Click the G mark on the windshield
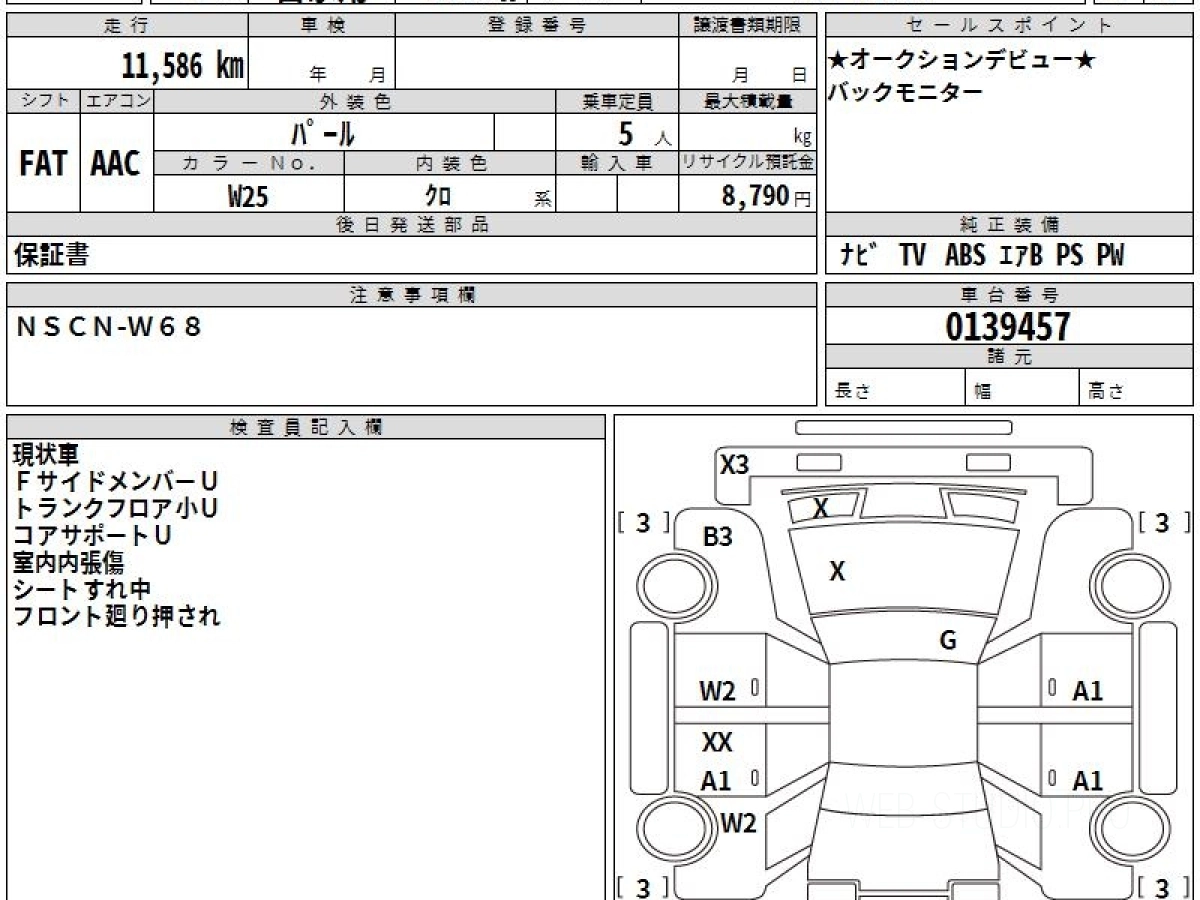 [948, 641]
